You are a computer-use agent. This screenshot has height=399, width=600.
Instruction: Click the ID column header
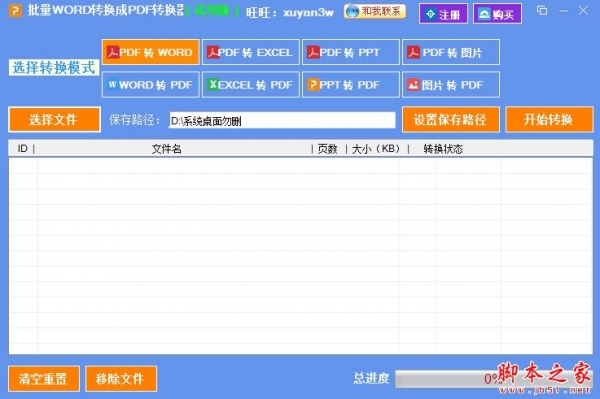click(23, 148)
